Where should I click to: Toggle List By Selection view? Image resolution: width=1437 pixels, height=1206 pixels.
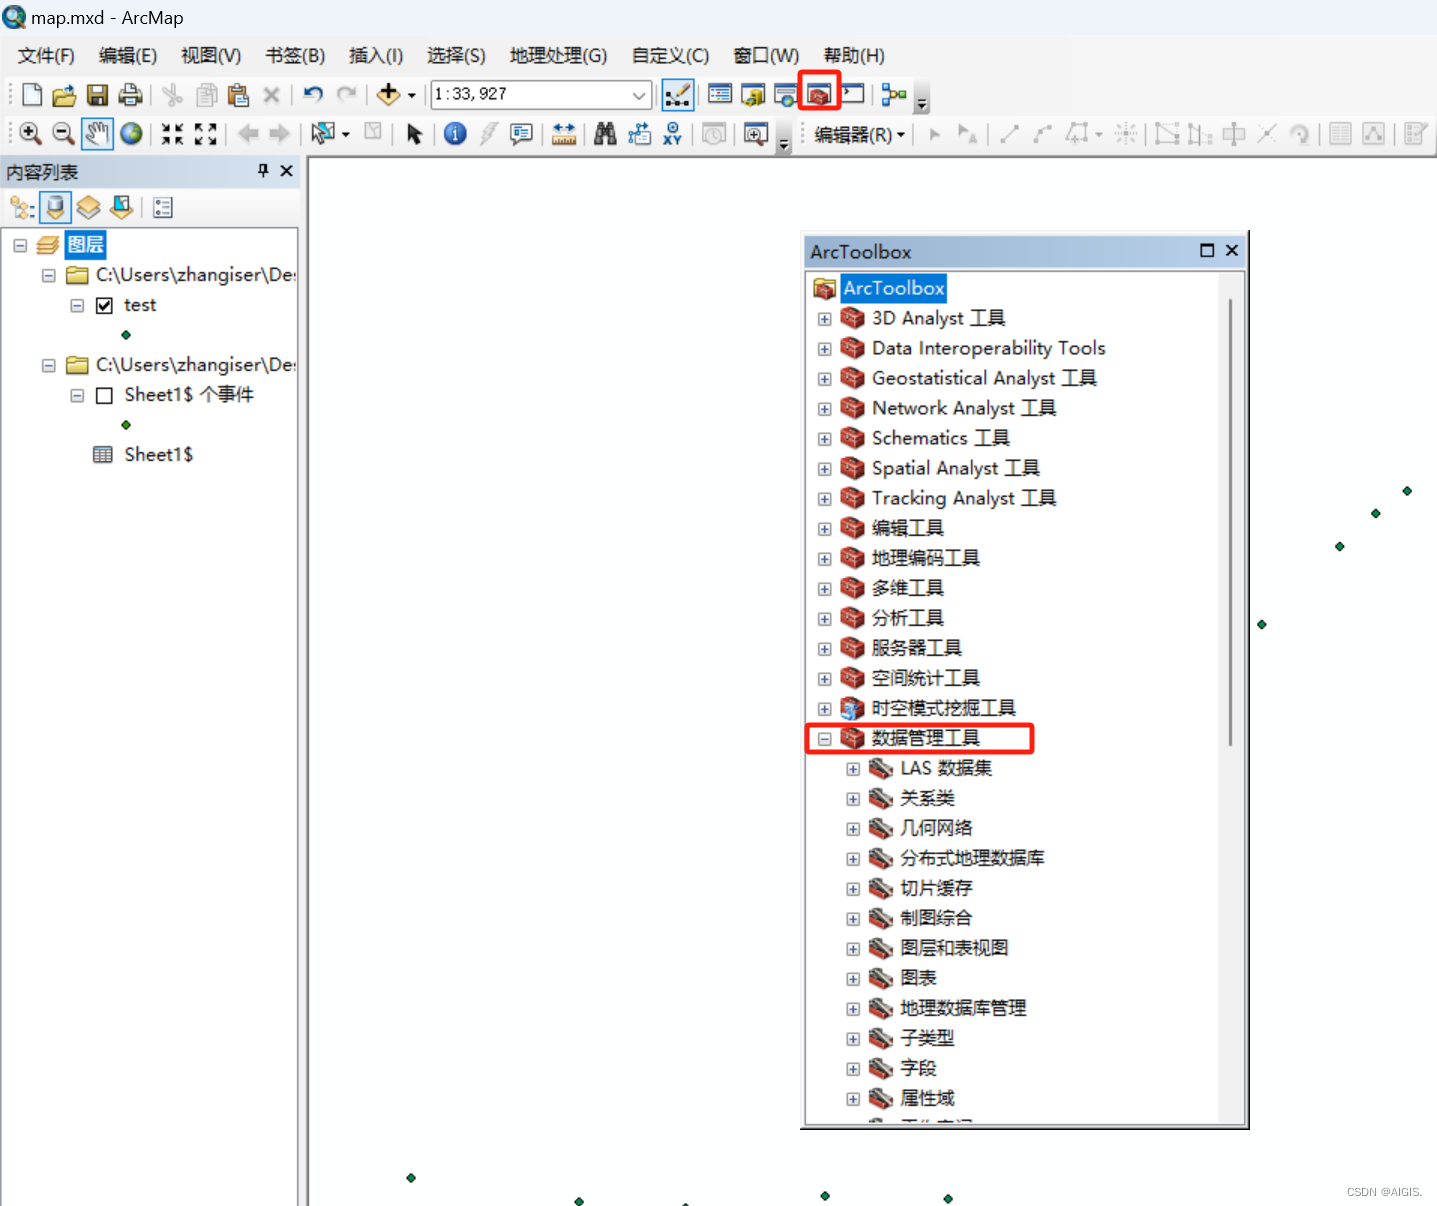(122, 208)
